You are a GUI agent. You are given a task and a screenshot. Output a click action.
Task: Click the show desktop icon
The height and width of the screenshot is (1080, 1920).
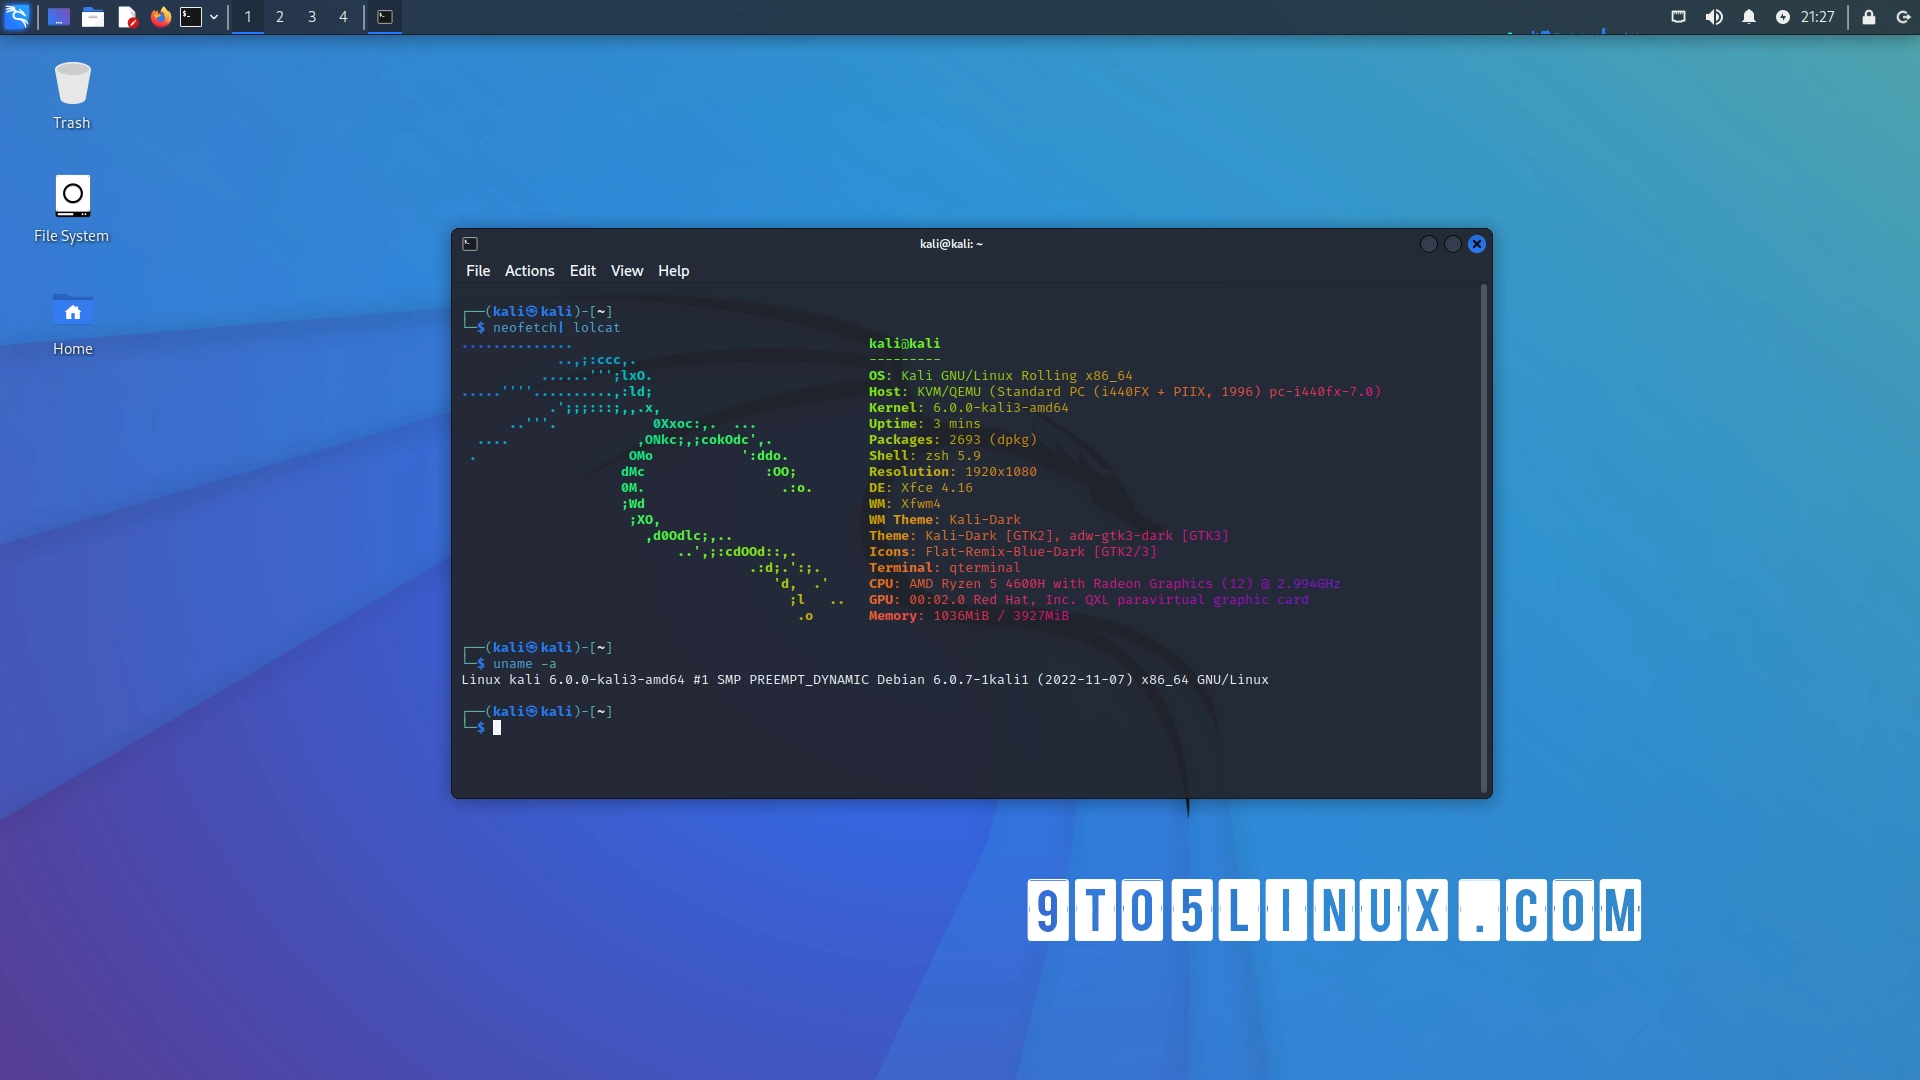pyautogui.click(x=58, y=17)
